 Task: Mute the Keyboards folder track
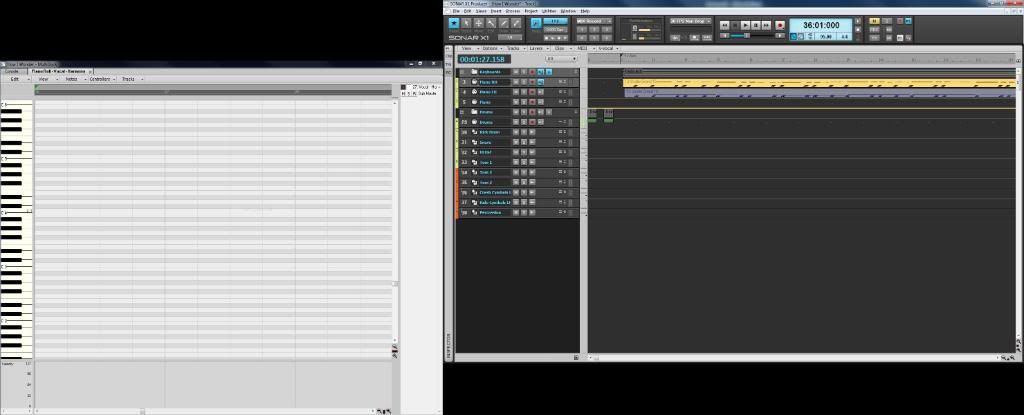coord(516,72)
